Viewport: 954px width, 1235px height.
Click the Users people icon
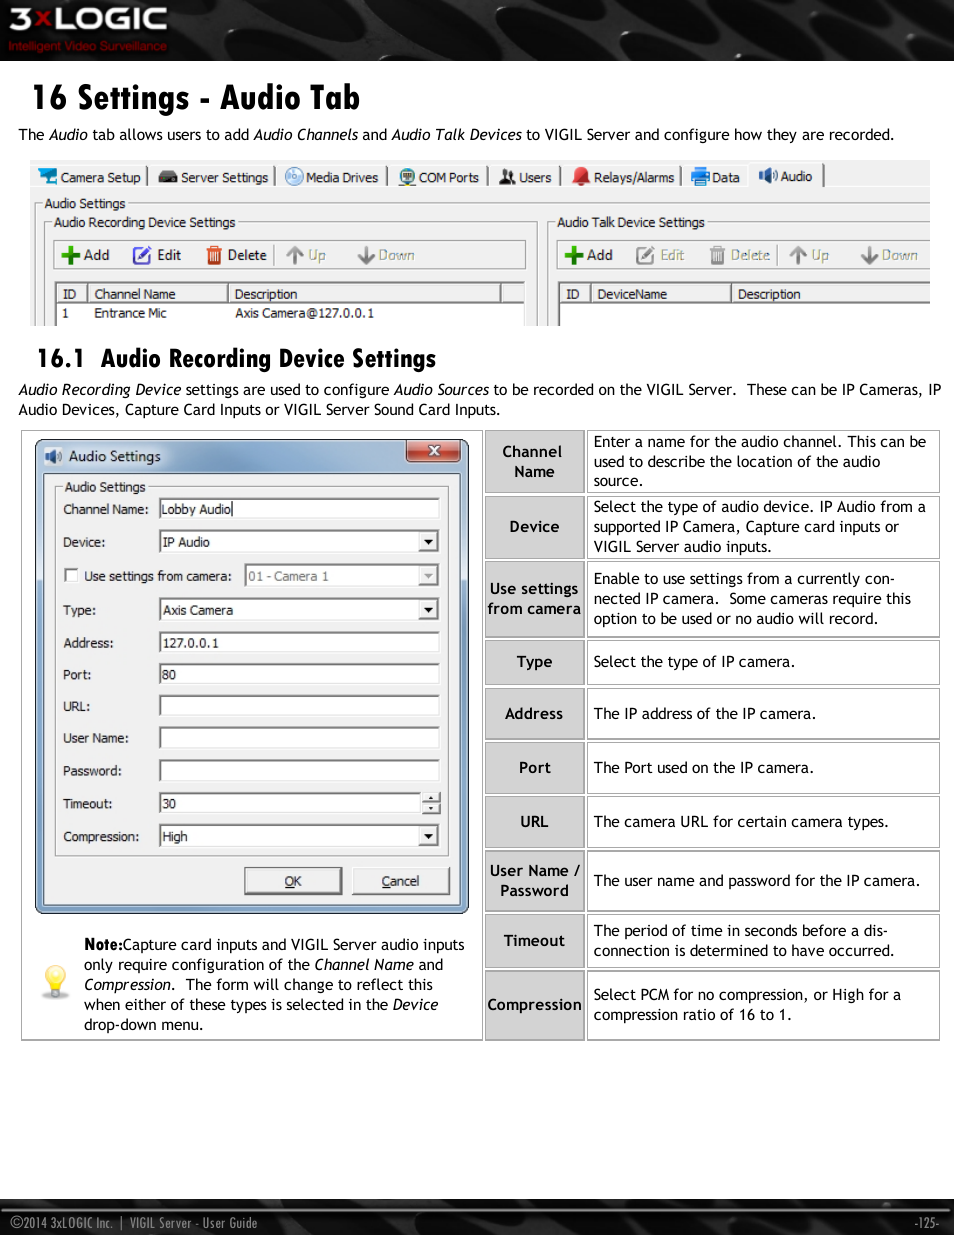[x=508, y=177]
